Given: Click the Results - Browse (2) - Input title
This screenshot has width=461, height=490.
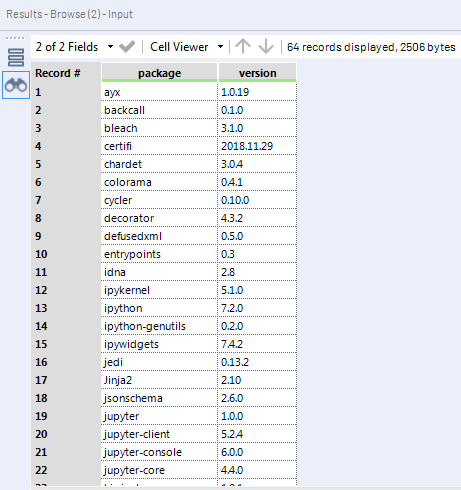Looking at the screenshot, I should click(x=69, y=14).
